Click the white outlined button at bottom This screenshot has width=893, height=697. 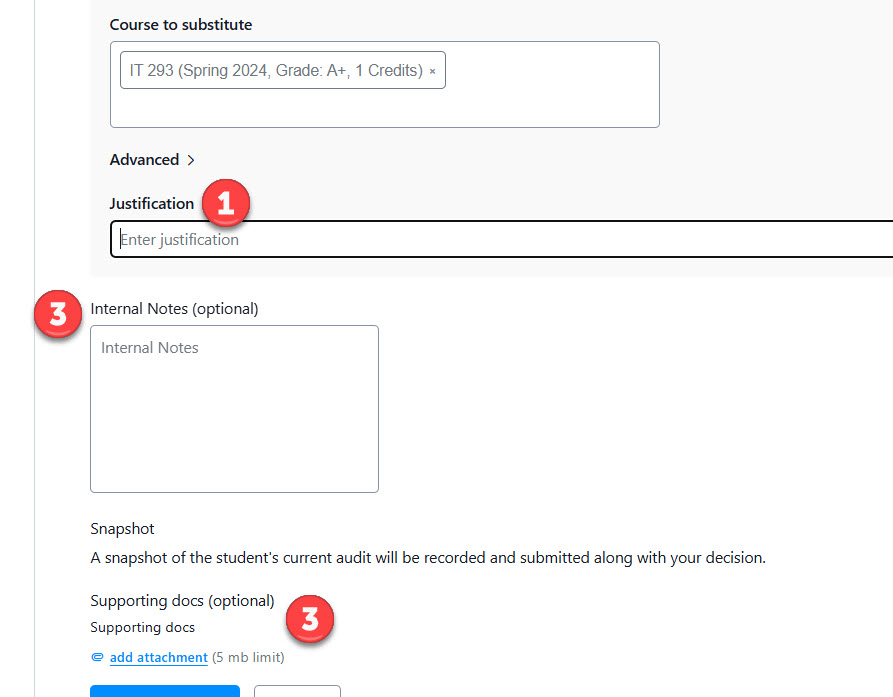pos(297,691)
